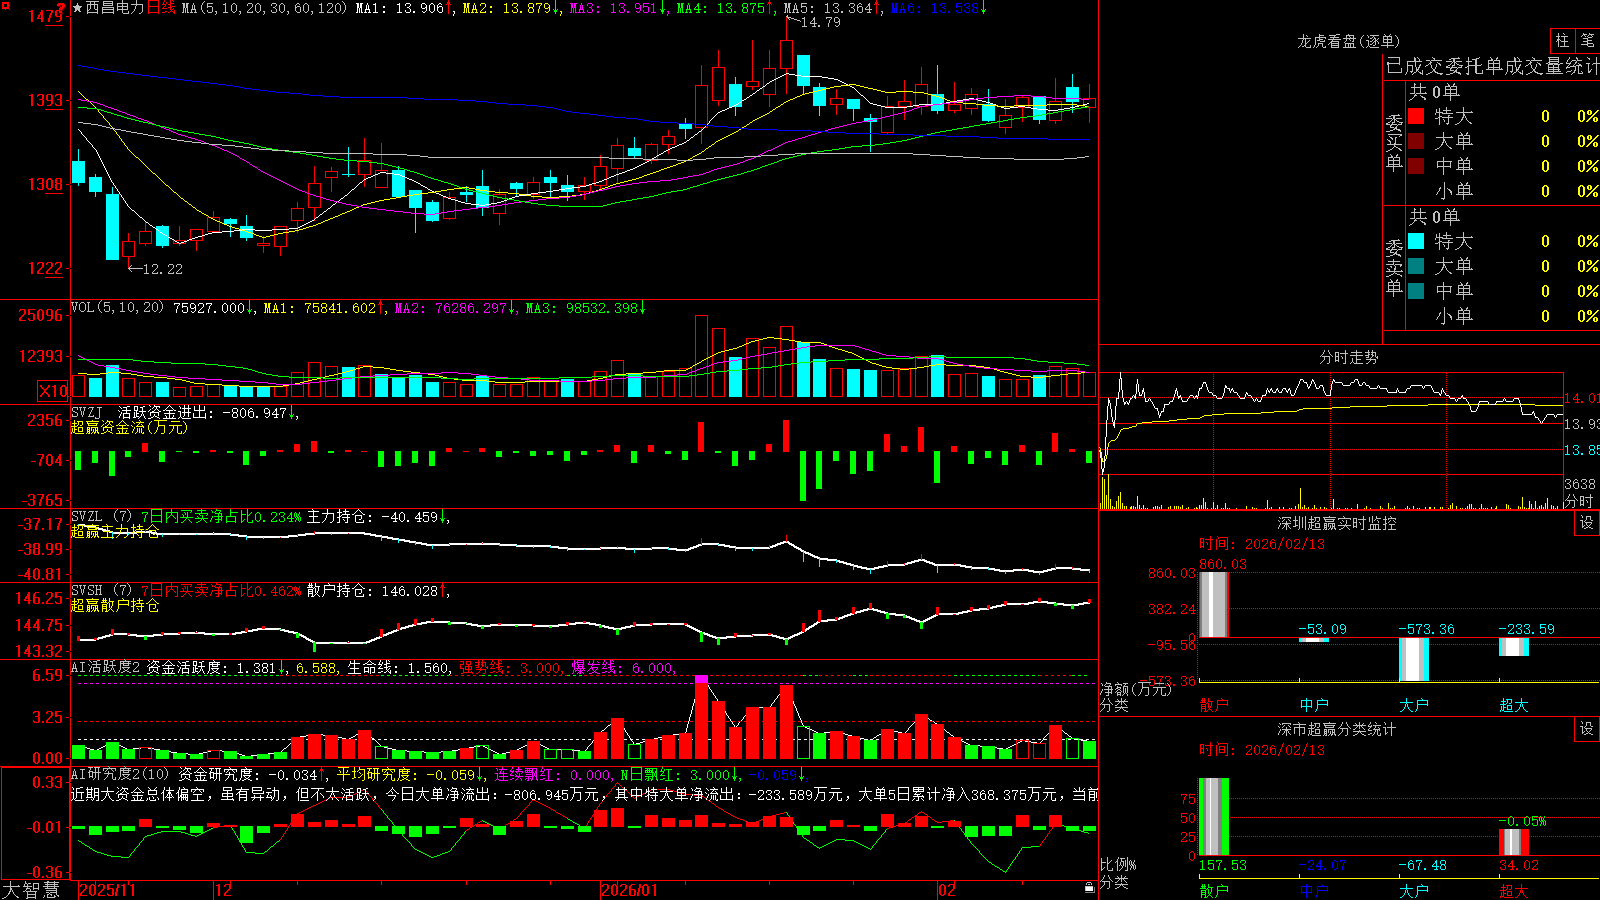Image resolution: width=1600 pixels, height=900 pixels.
Task: Click the 超赢资金流(万元) label
Action: [129, 427]
